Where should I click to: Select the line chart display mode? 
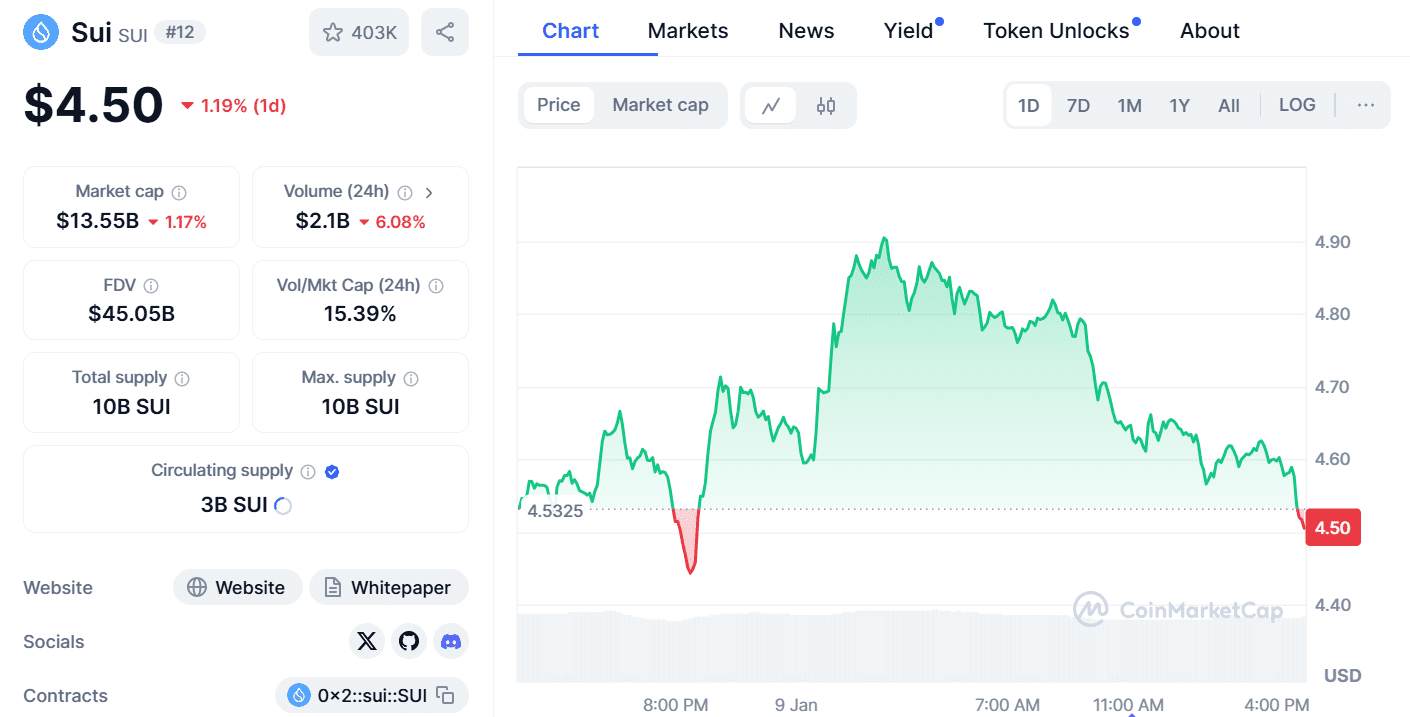coord(771,104)
